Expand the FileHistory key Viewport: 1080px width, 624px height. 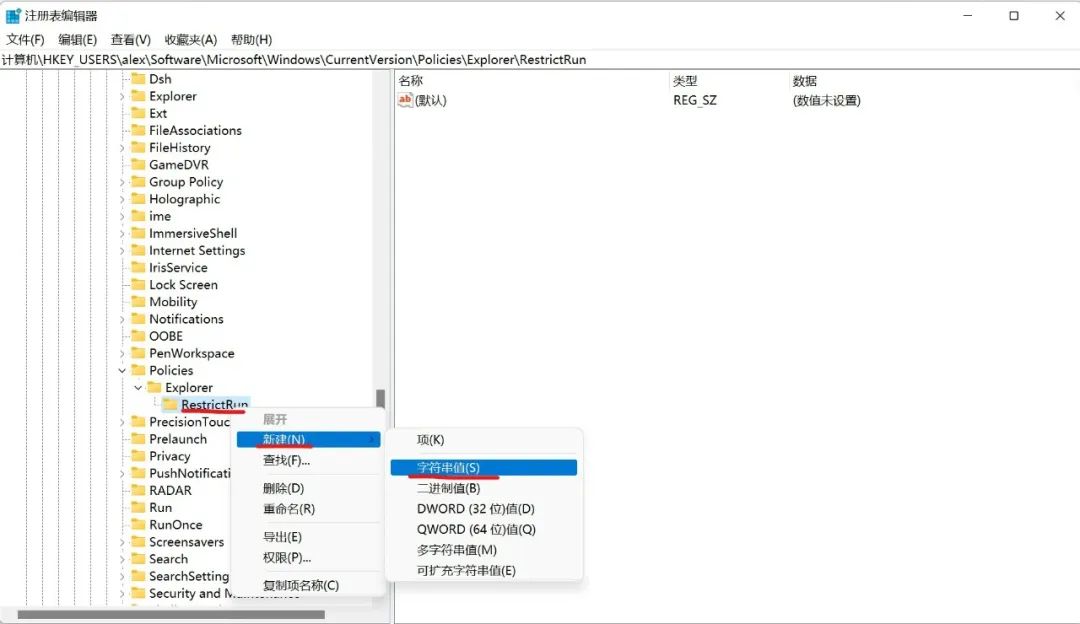coord(123,147)
